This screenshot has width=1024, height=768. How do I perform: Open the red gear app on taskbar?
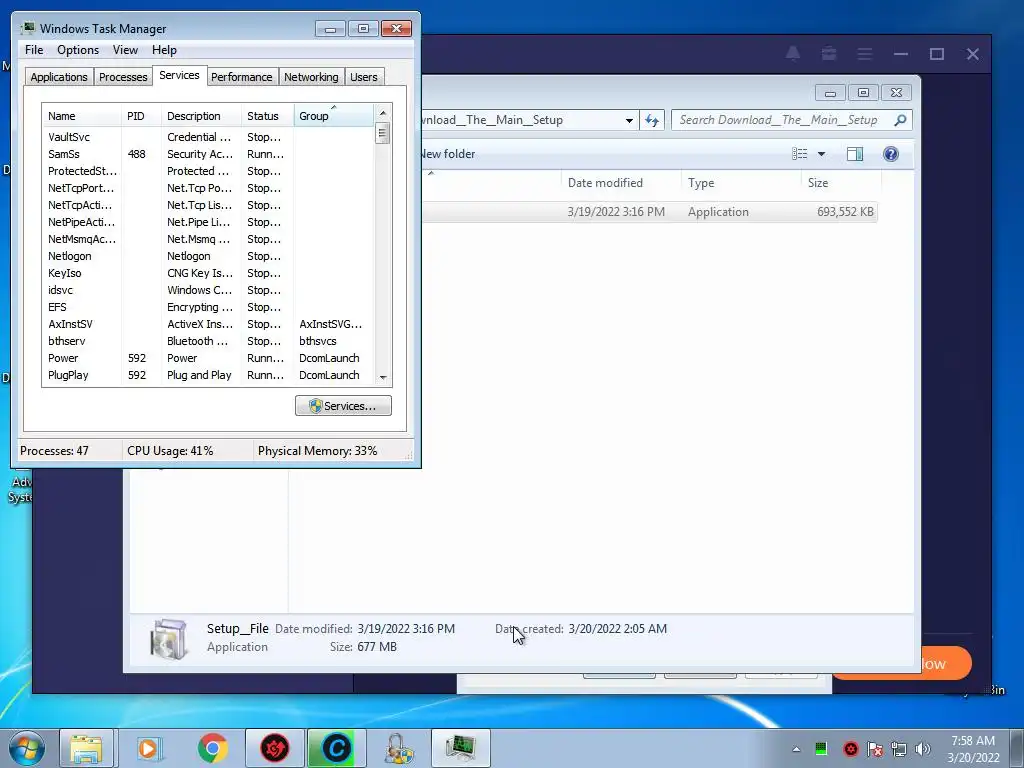point(274,748)
